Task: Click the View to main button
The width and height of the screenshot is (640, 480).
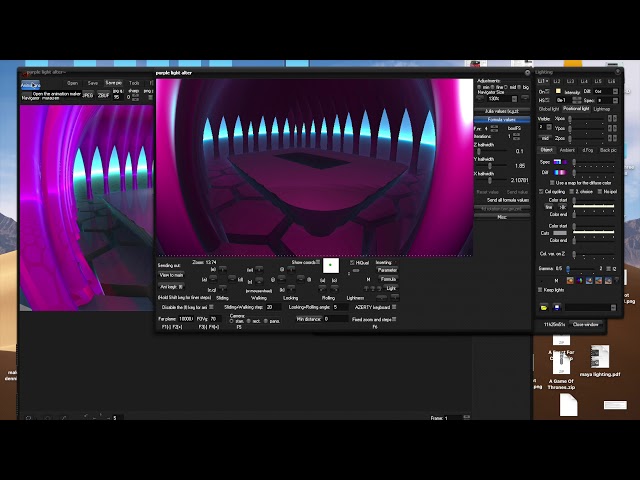Action: click(x=171, y=275)
